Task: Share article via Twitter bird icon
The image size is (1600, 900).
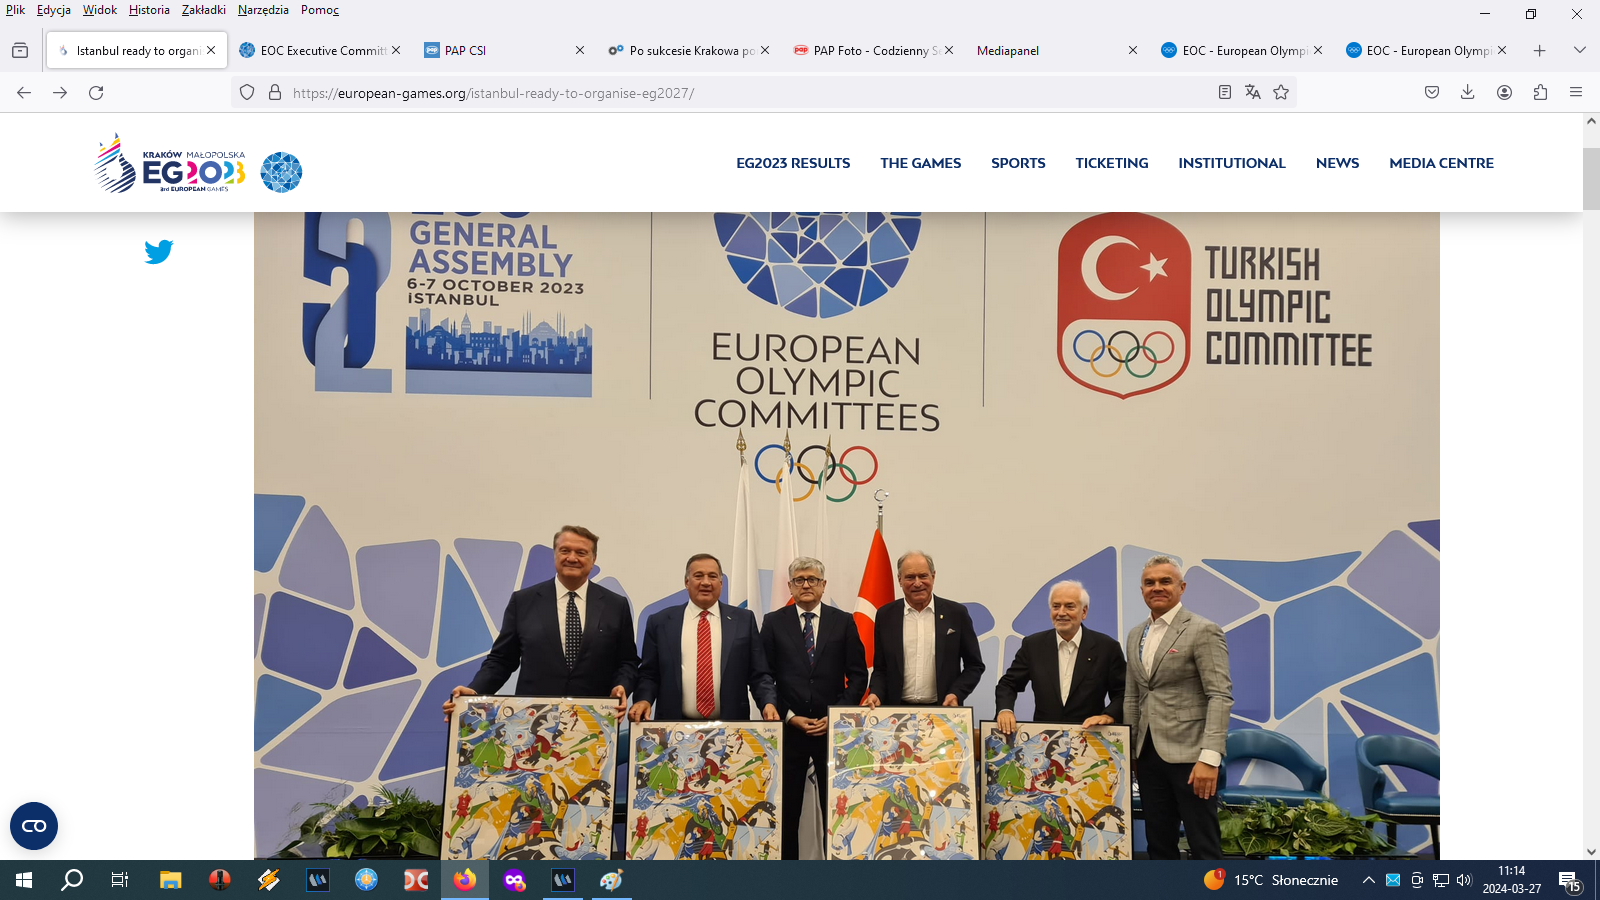Action: [x=158, y=251]
